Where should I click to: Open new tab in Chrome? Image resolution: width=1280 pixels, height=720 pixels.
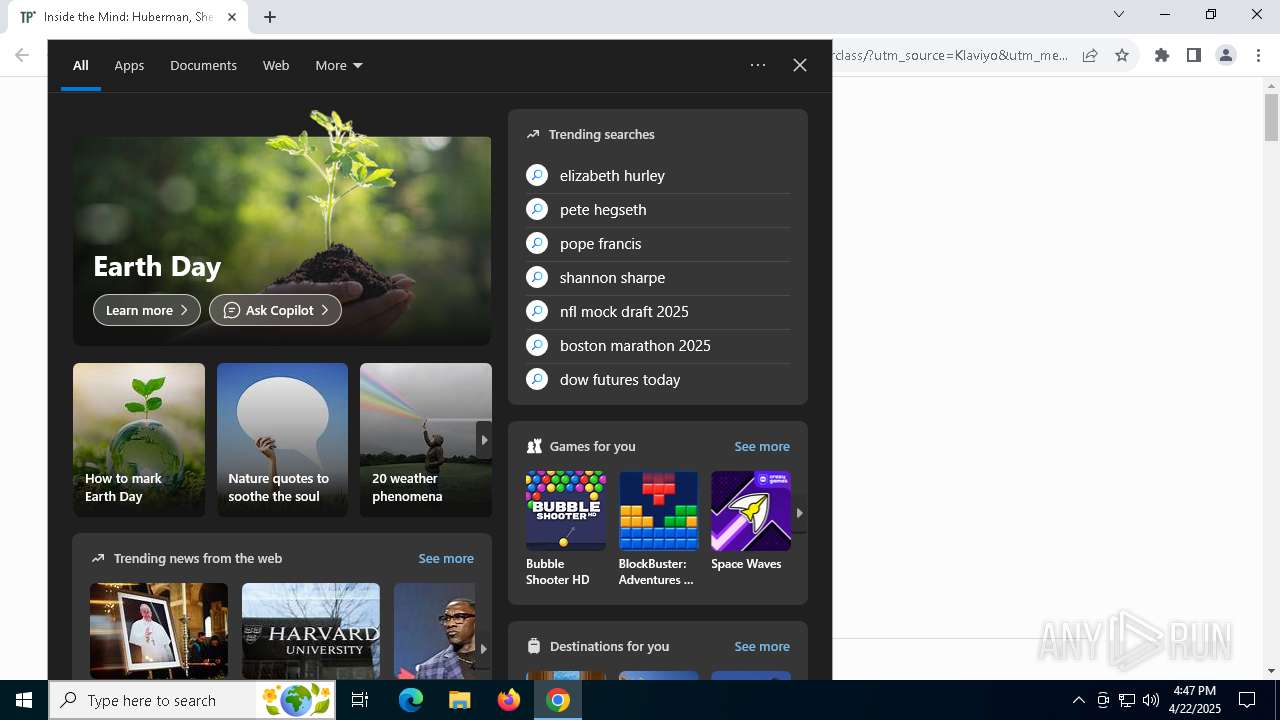click(270, 17)
